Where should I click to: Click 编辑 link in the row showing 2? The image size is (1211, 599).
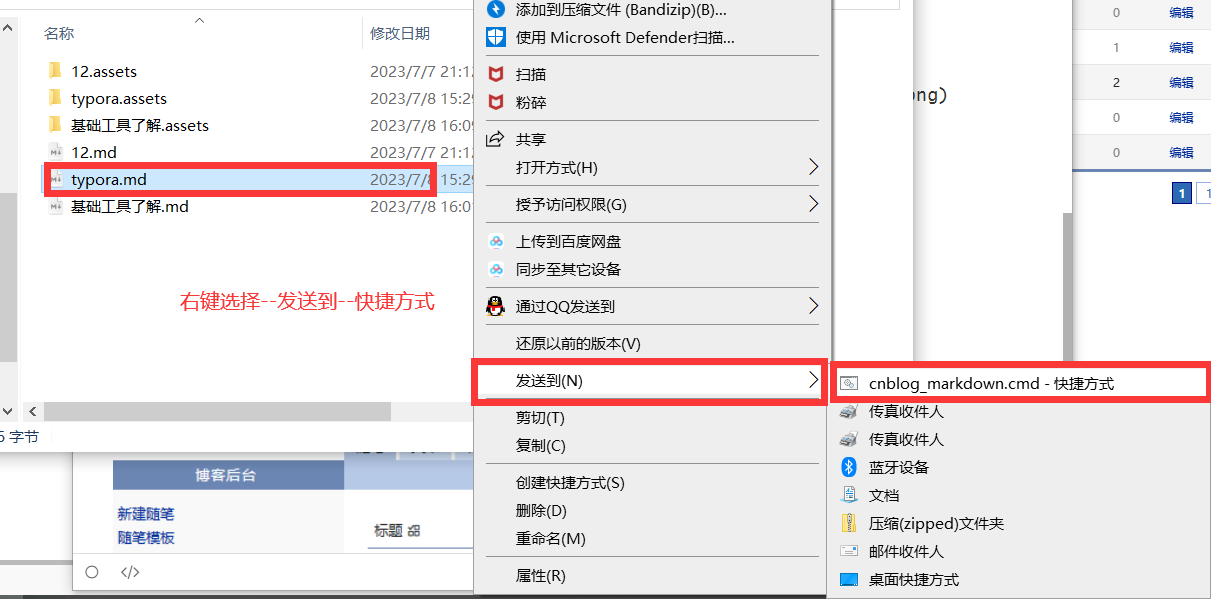(1181, 82)
